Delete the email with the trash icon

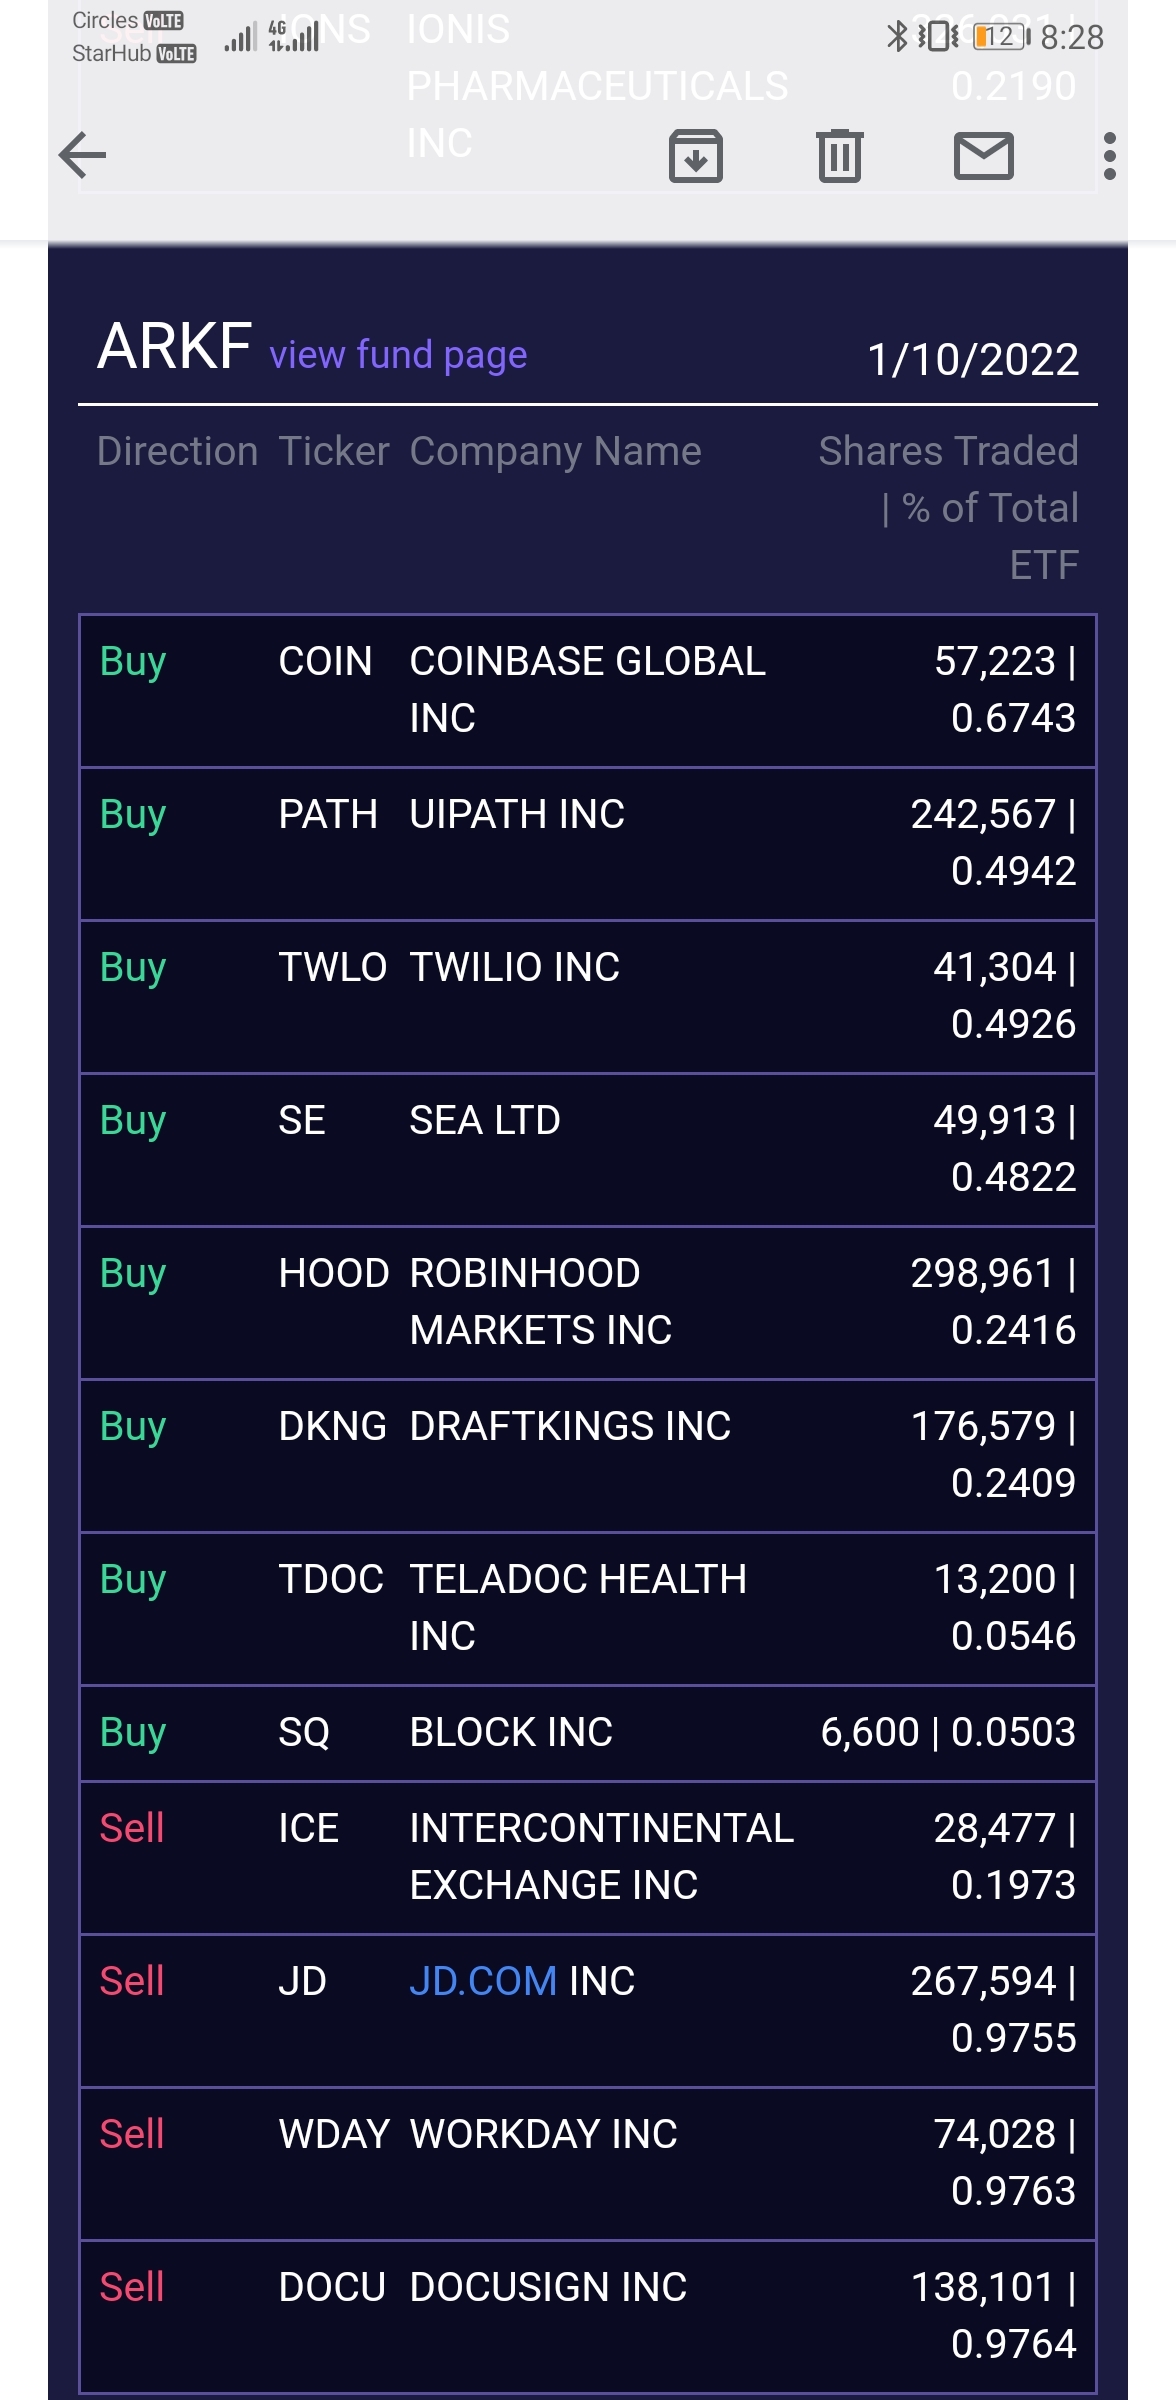pos(839,156)
